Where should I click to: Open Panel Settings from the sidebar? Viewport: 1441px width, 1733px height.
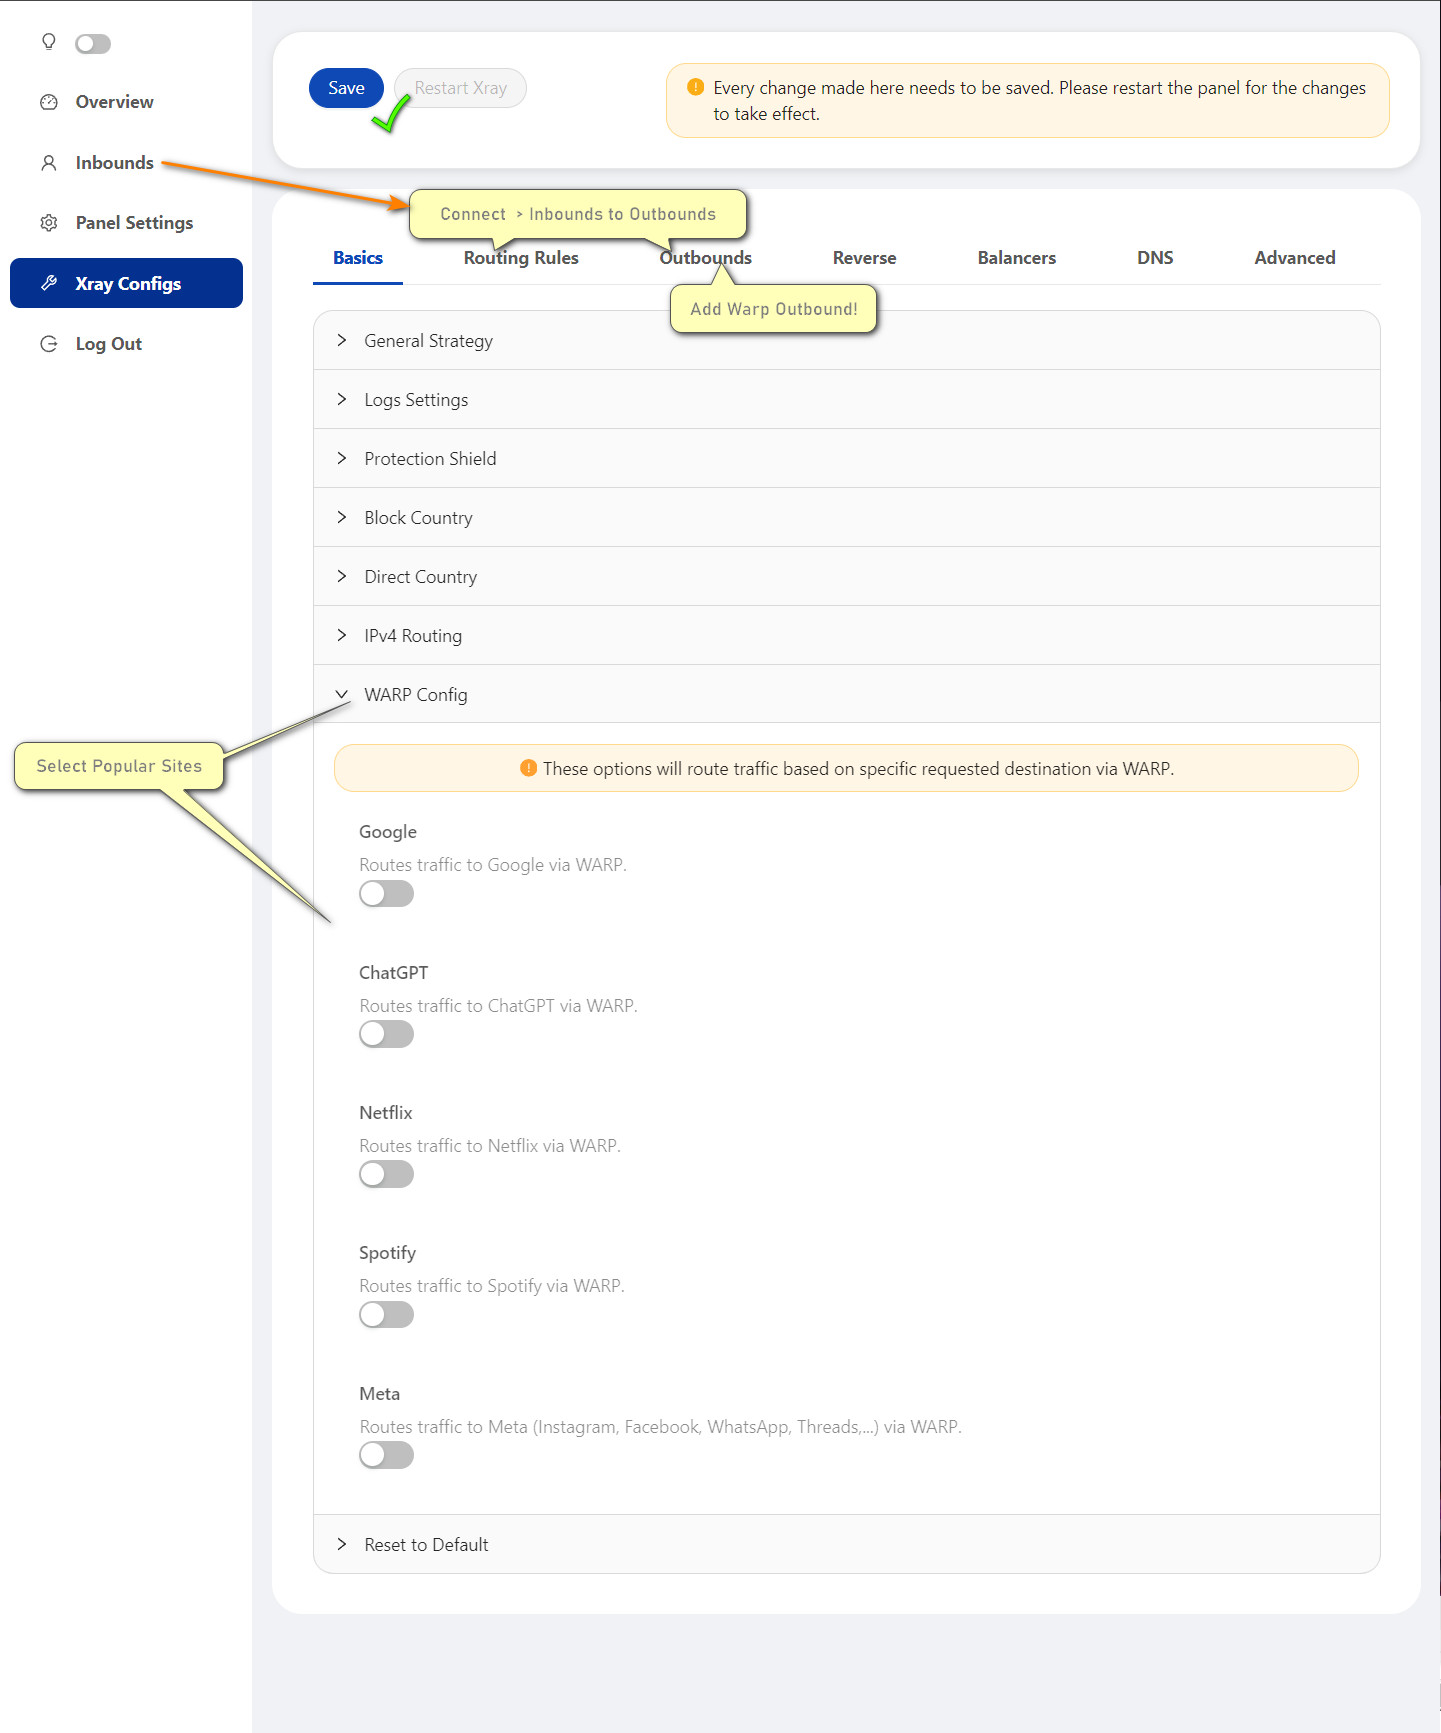[x=126, y=223]
